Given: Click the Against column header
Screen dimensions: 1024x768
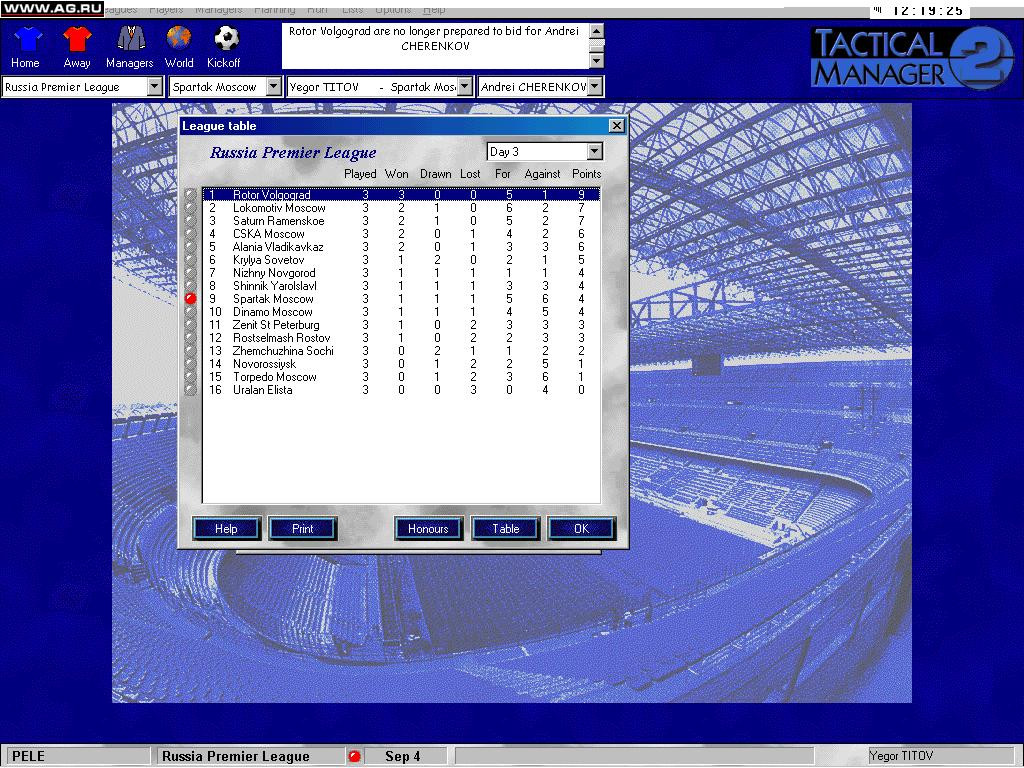Looking at the screenshot, I should tap(542, 174).
